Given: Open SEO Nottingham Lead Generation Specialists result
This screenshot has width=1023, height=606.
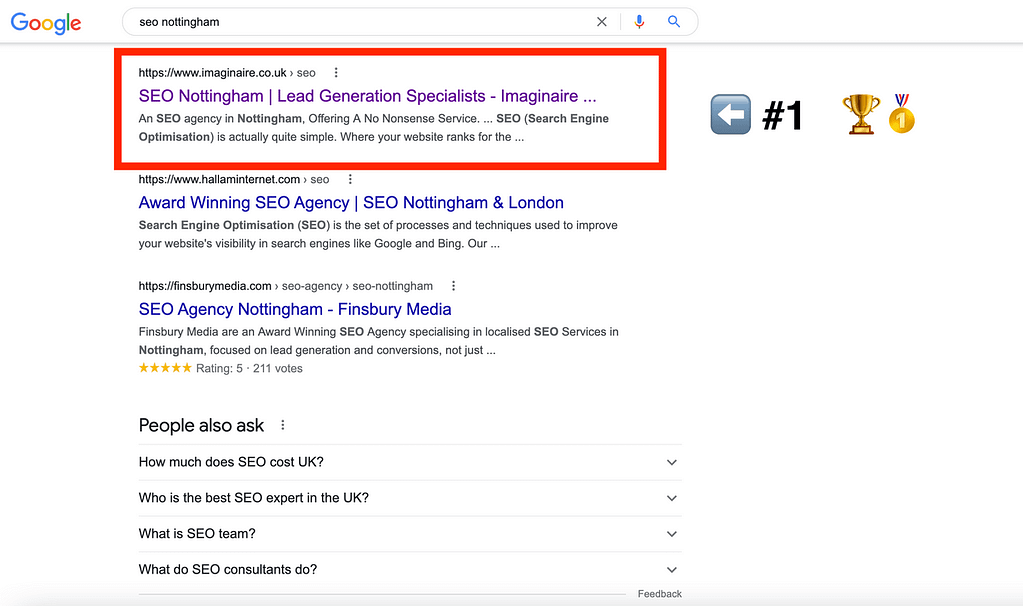Looking at the screenshot, I should pyautogui.click(x=367, y=96).
